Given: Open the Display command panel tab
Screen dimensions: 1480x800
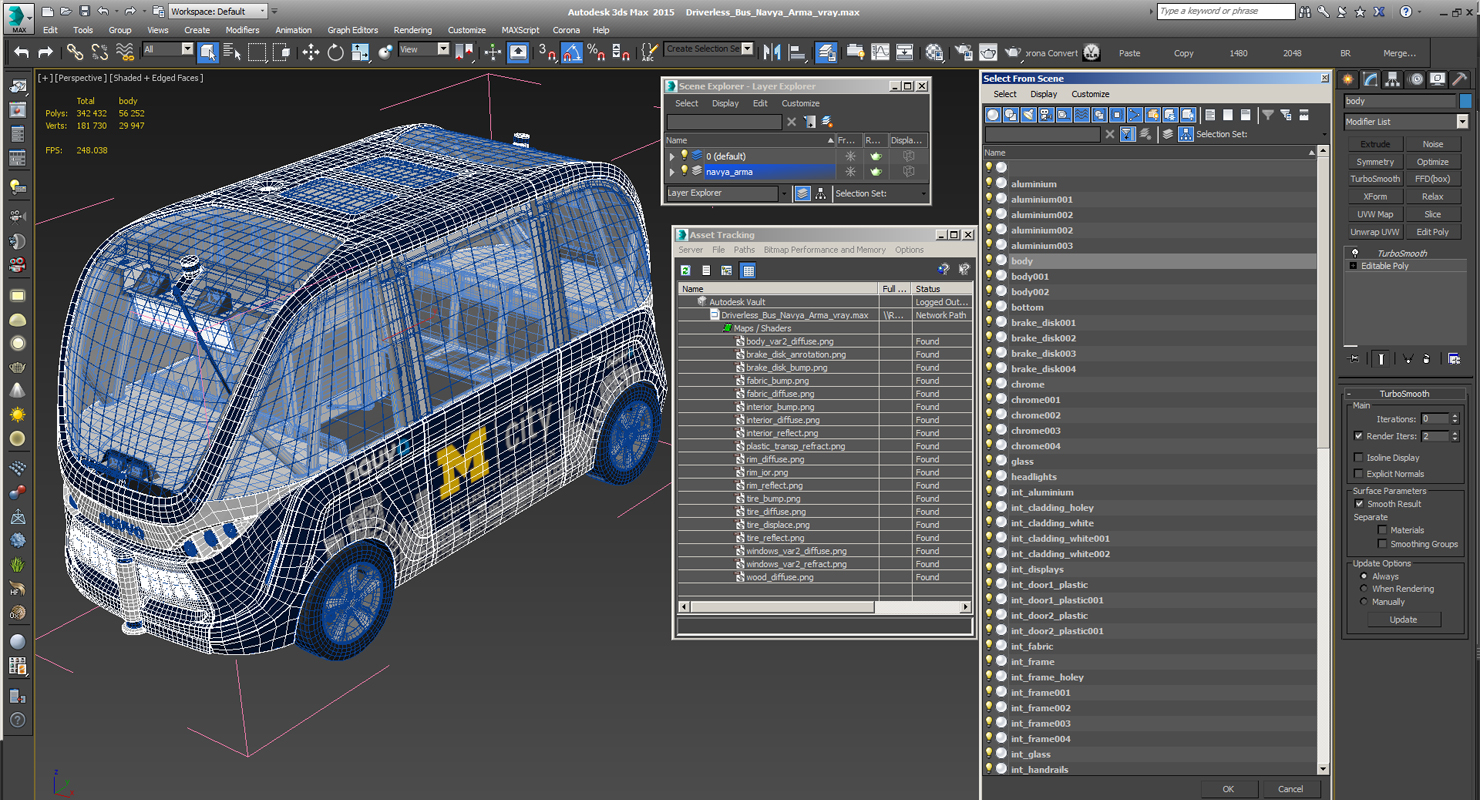Looking at the screenshot, I should click(x=1438, y=79).
